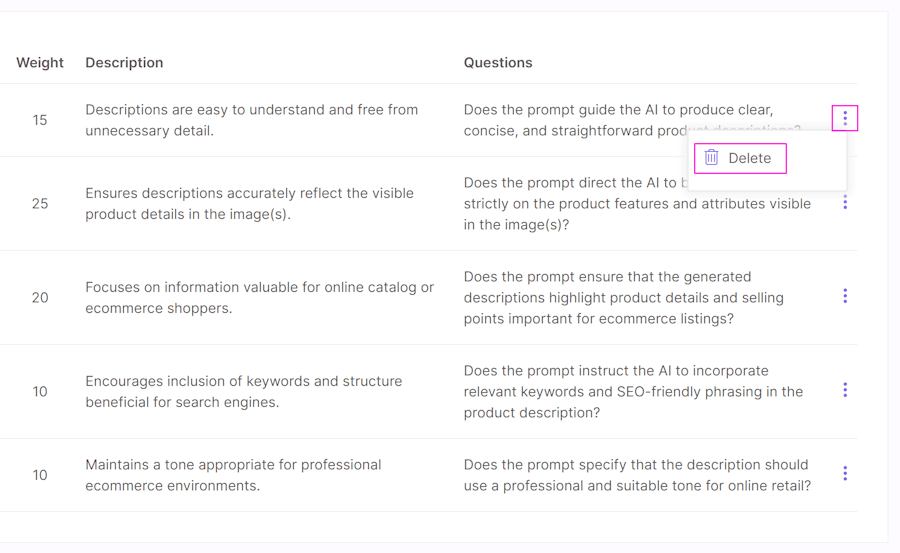This screenshot has height=553, width=900.
Task: Click the Weight column header
Action: [40, 63]
